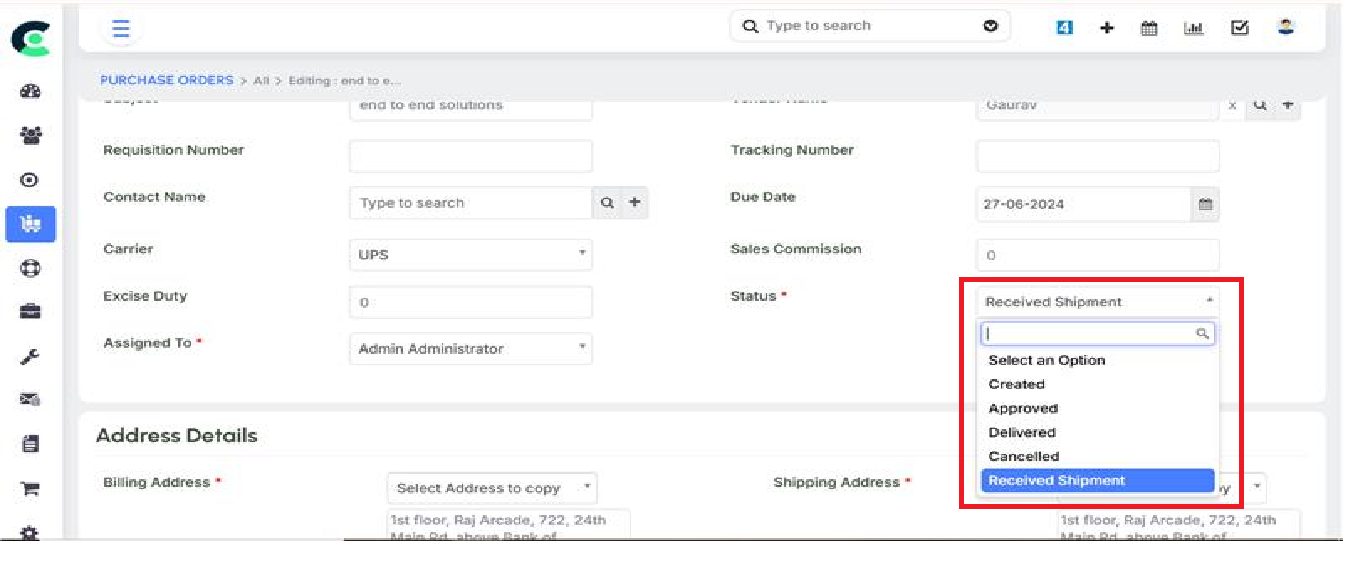Click the hamburger menu icon
Image resolution: width=1360 pixels, height=564 pixels.
pos(120,29)
